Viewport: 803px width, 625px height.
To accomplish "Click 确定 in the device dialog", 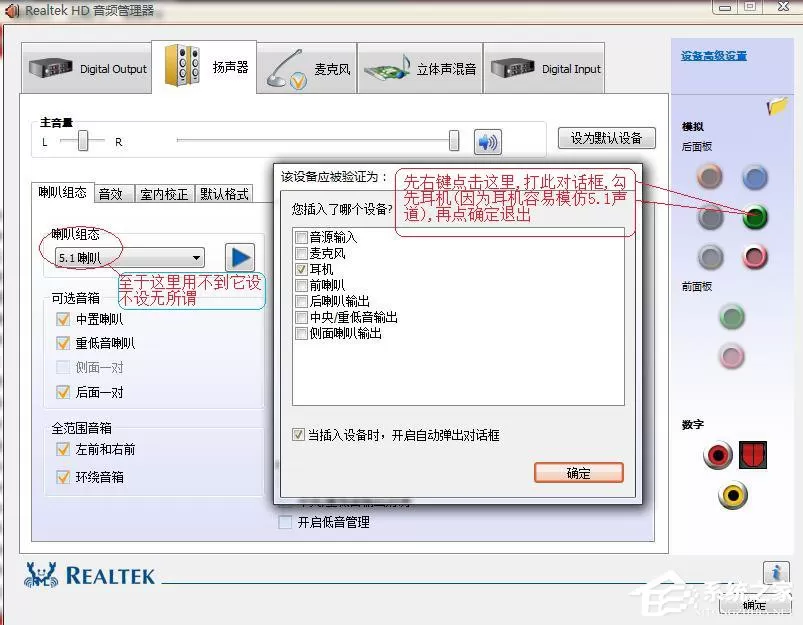I will tap(579, 472).
